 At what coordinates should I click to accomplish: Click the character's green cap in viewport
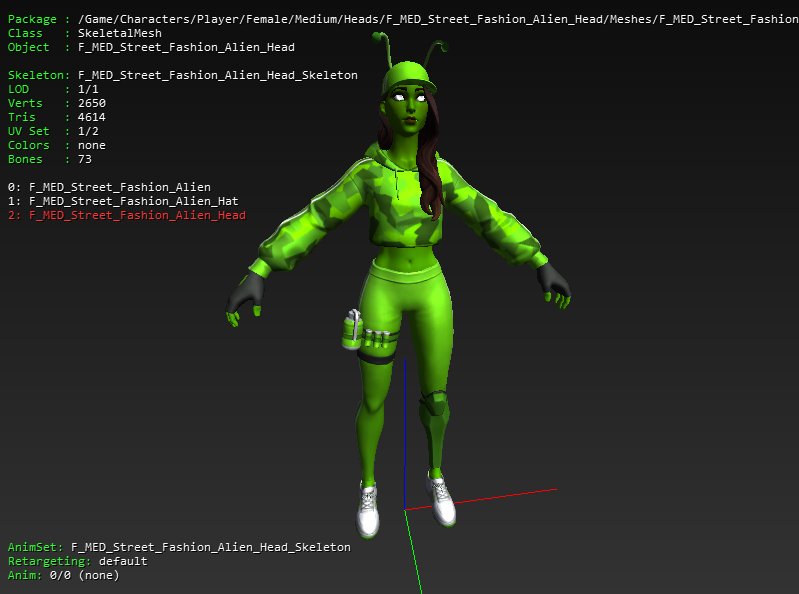click(408, 75)
